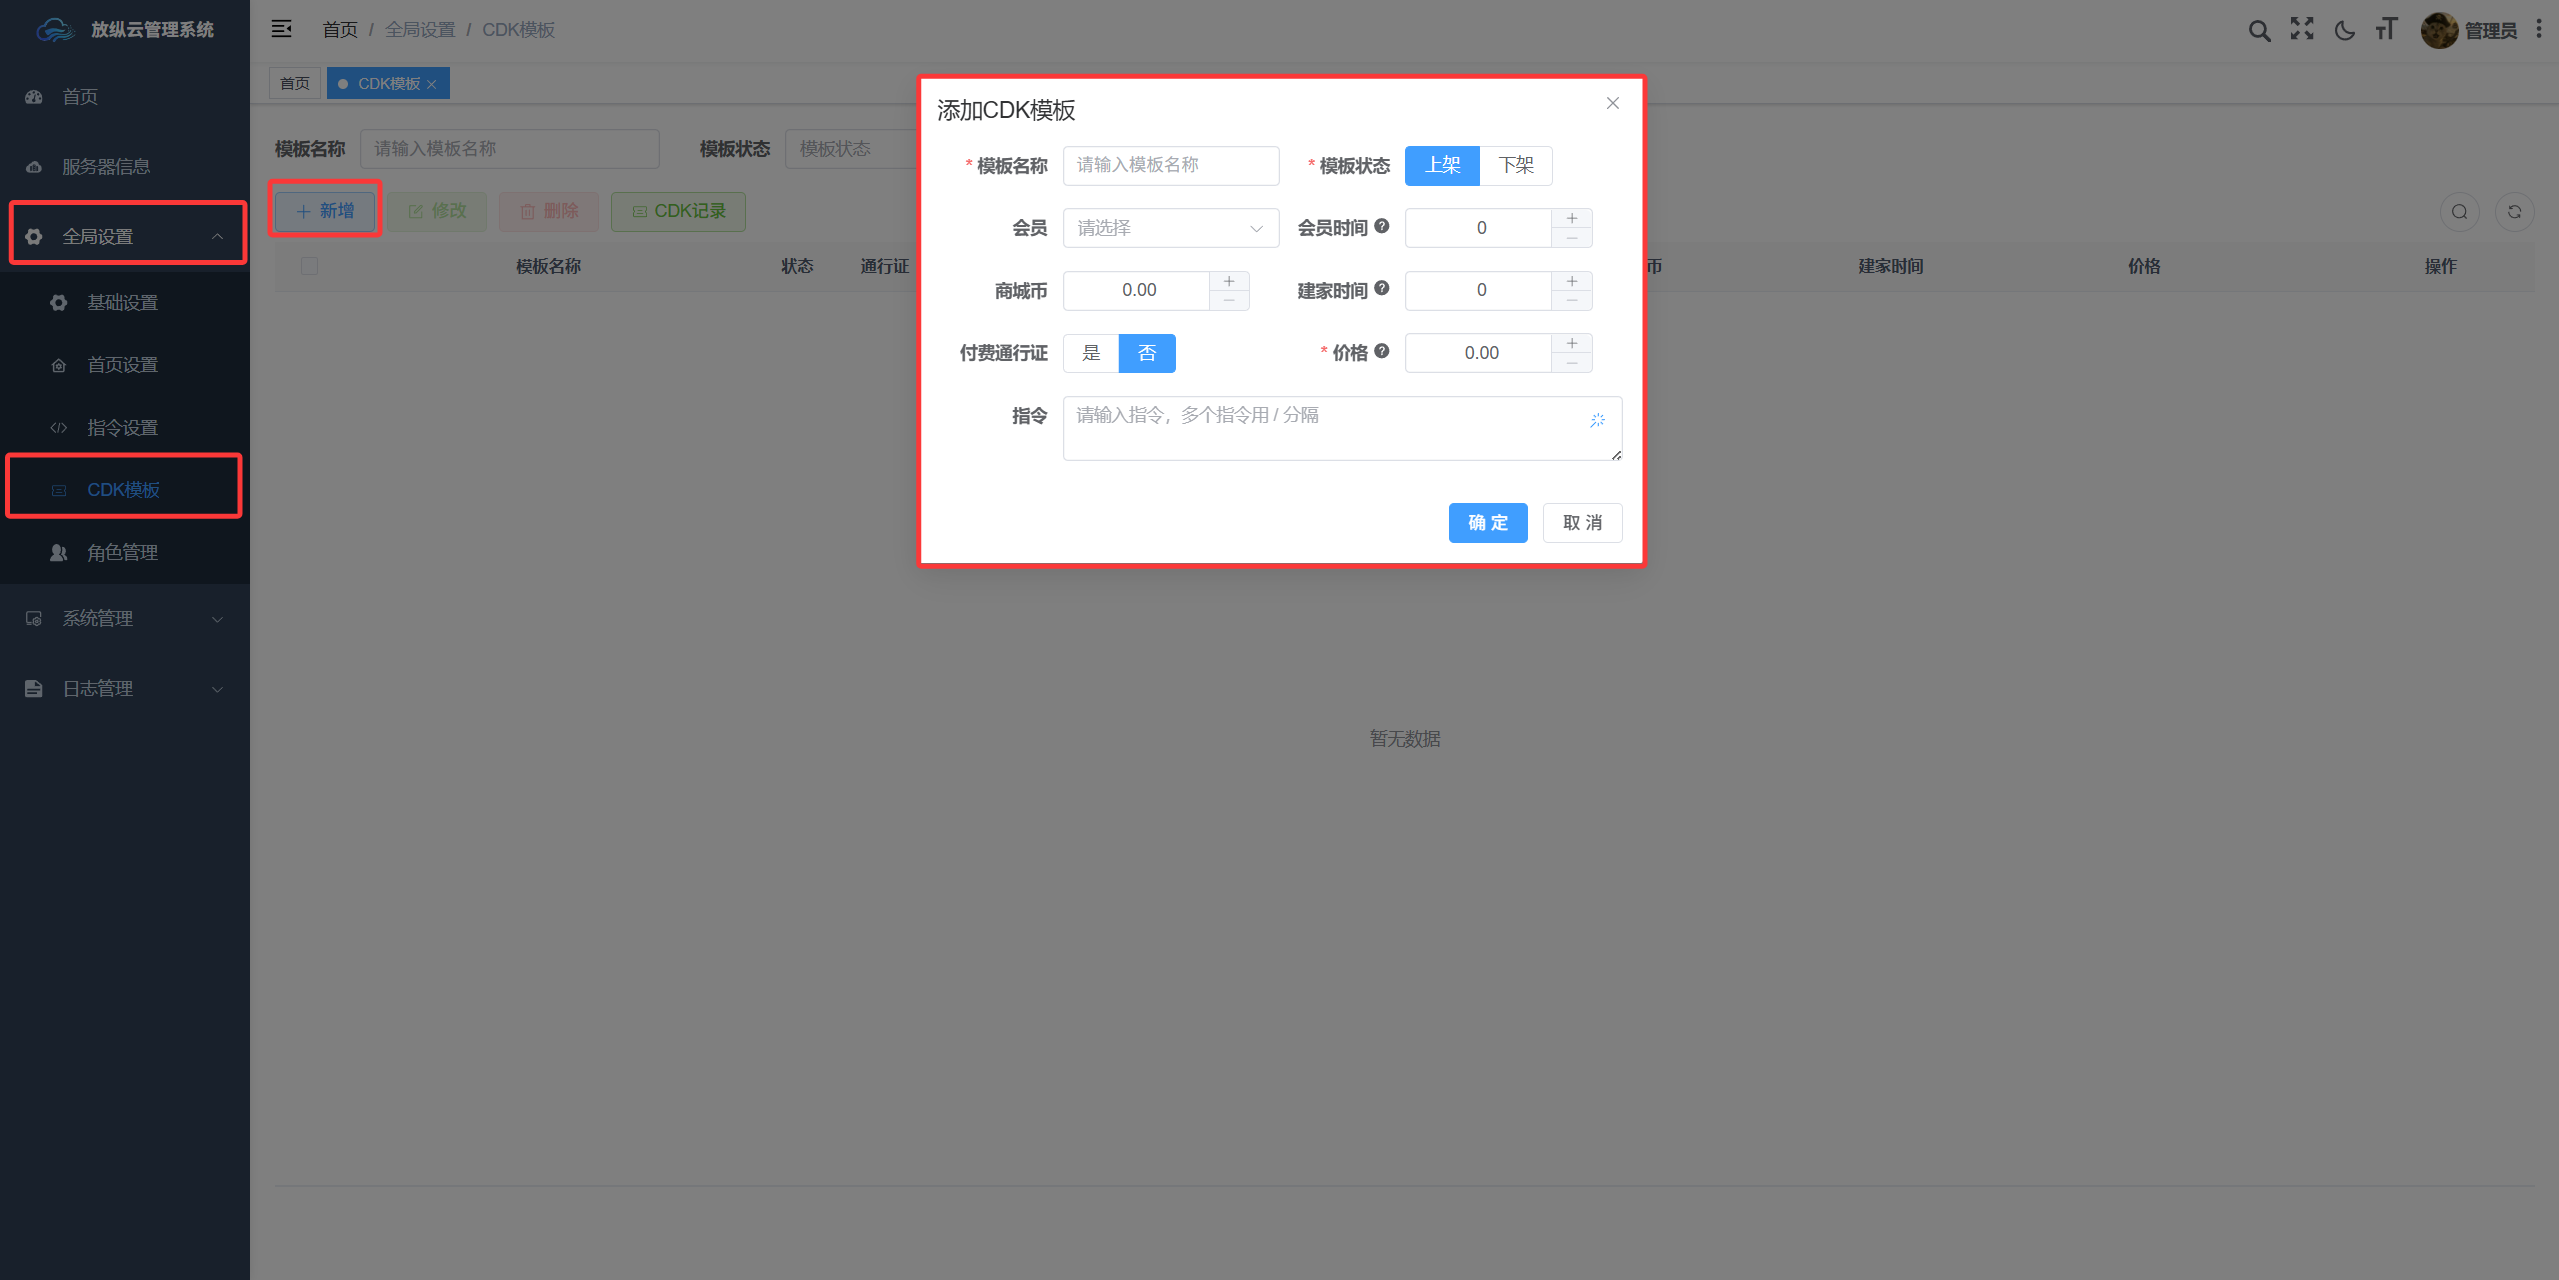This screenshot has height=1280, width=2559.
Task: Decrease 价格 value with minus
Action: [1572, 363]
